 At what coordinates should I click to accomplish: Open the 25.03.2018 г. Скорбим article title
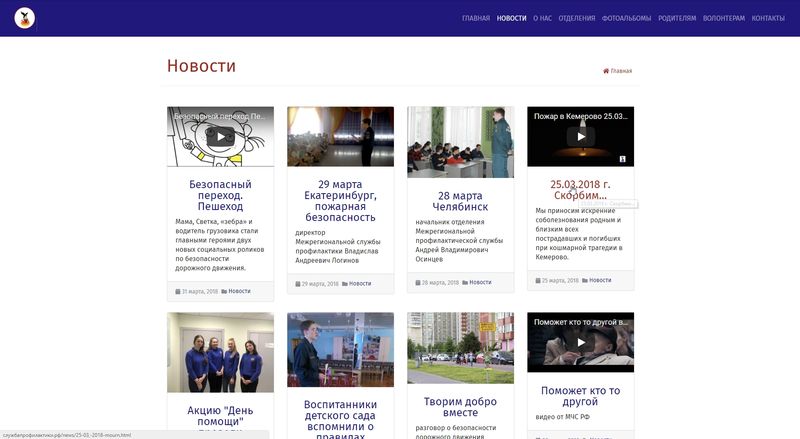[x=581, y=190]
